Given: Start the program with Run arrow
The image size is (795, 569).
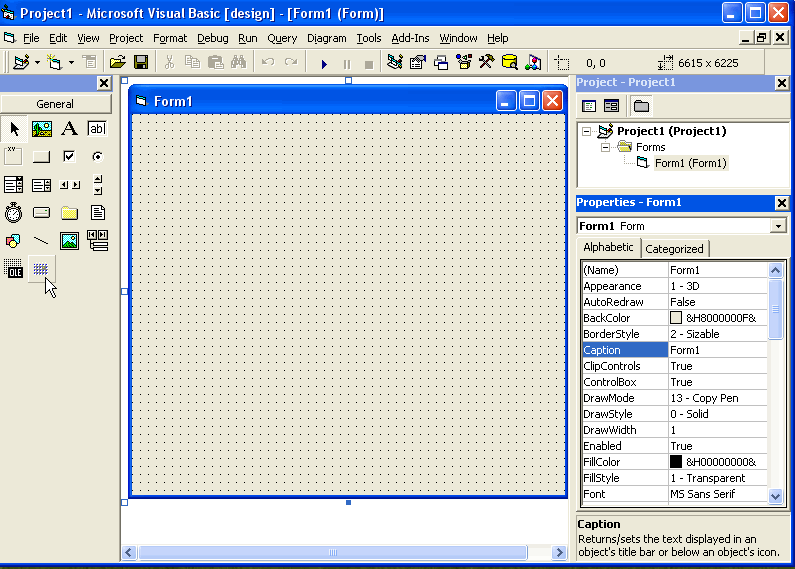Looking at the screenshot, I should [x=324, y=63].
